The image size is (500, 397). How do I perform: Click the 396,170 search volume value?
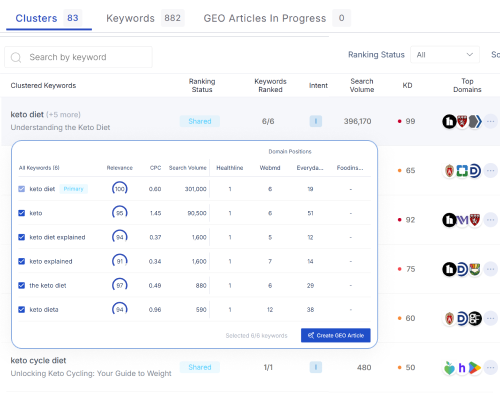(357, 121)
